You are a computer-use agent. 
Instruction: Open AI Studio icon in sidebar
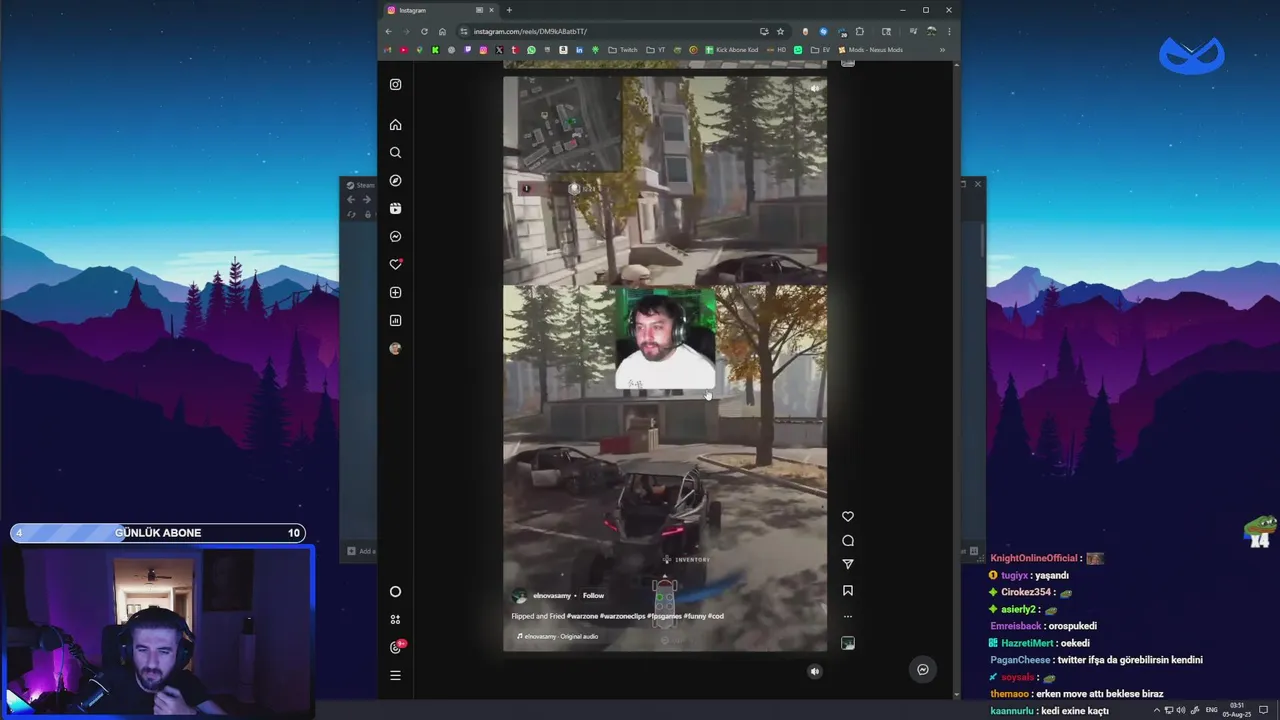[395, 620]
